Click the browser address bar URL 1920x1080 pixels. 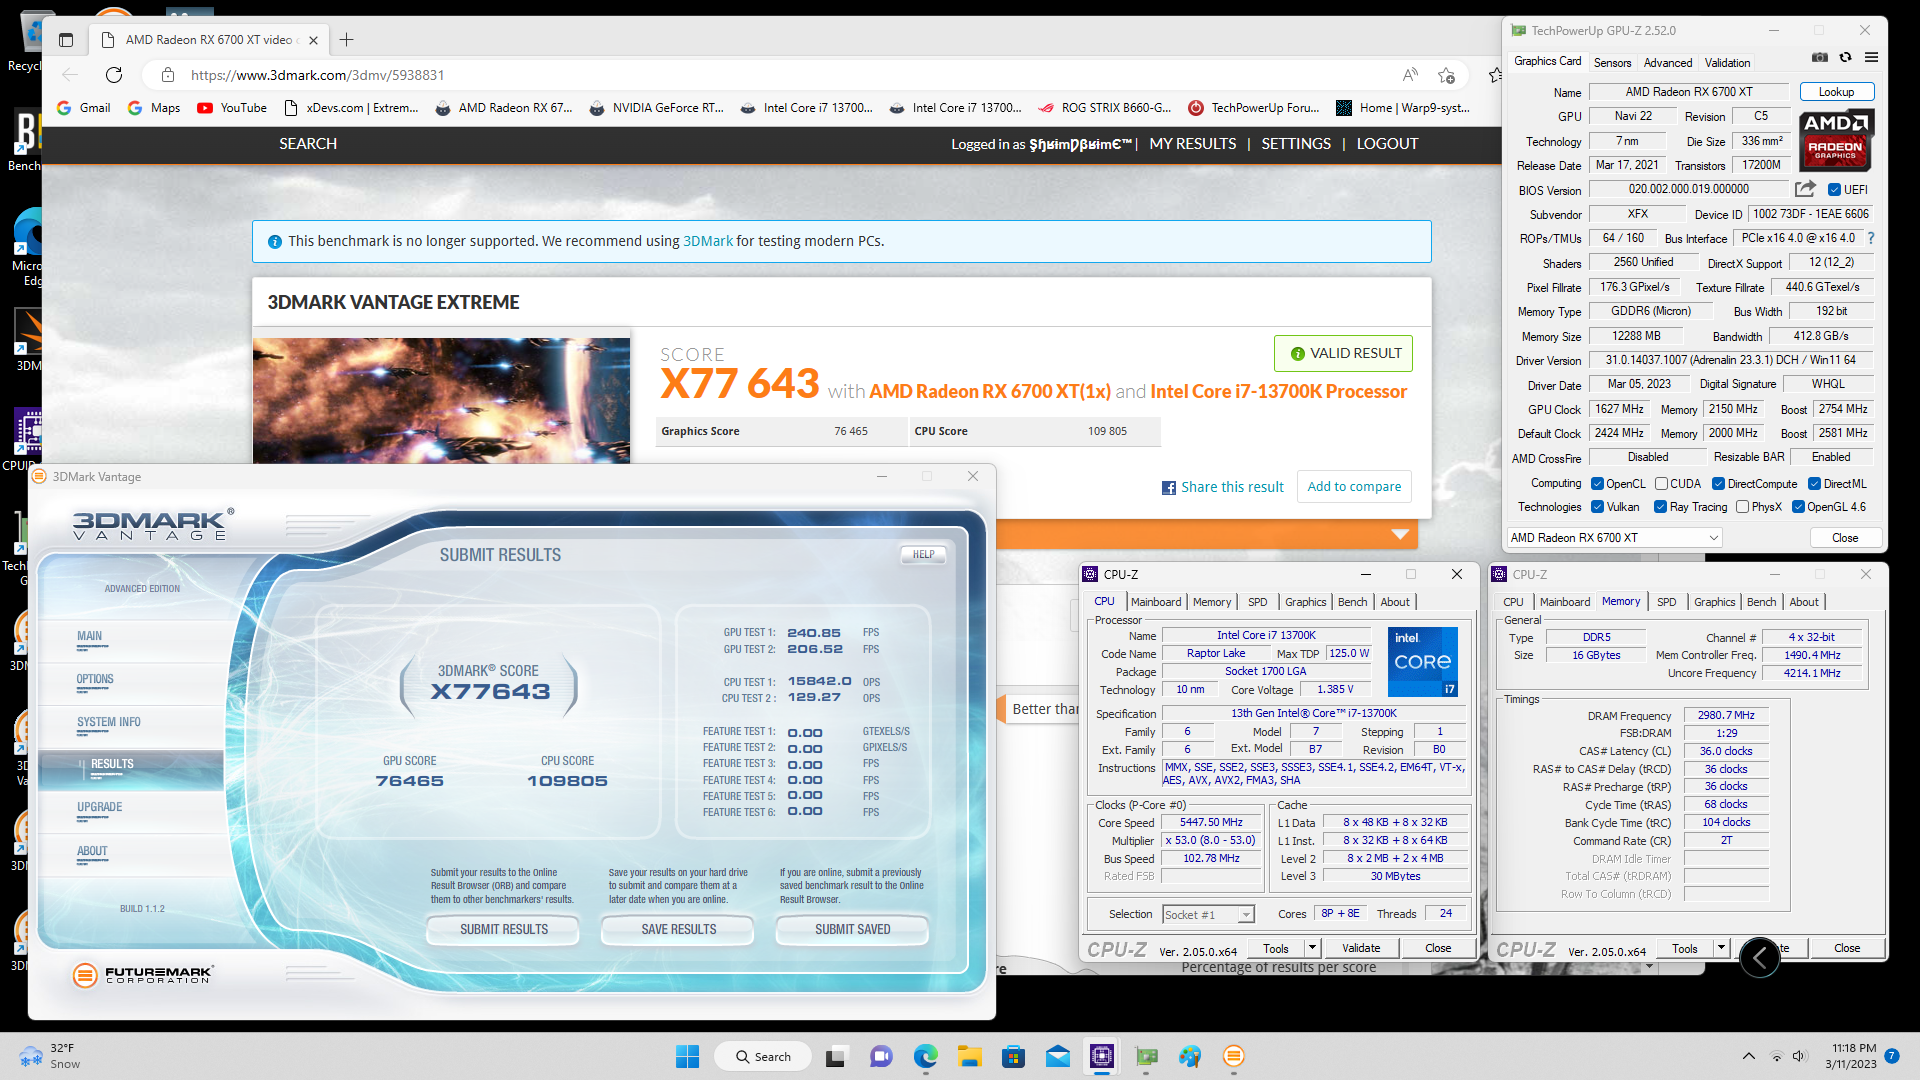(x=317, y=75)
